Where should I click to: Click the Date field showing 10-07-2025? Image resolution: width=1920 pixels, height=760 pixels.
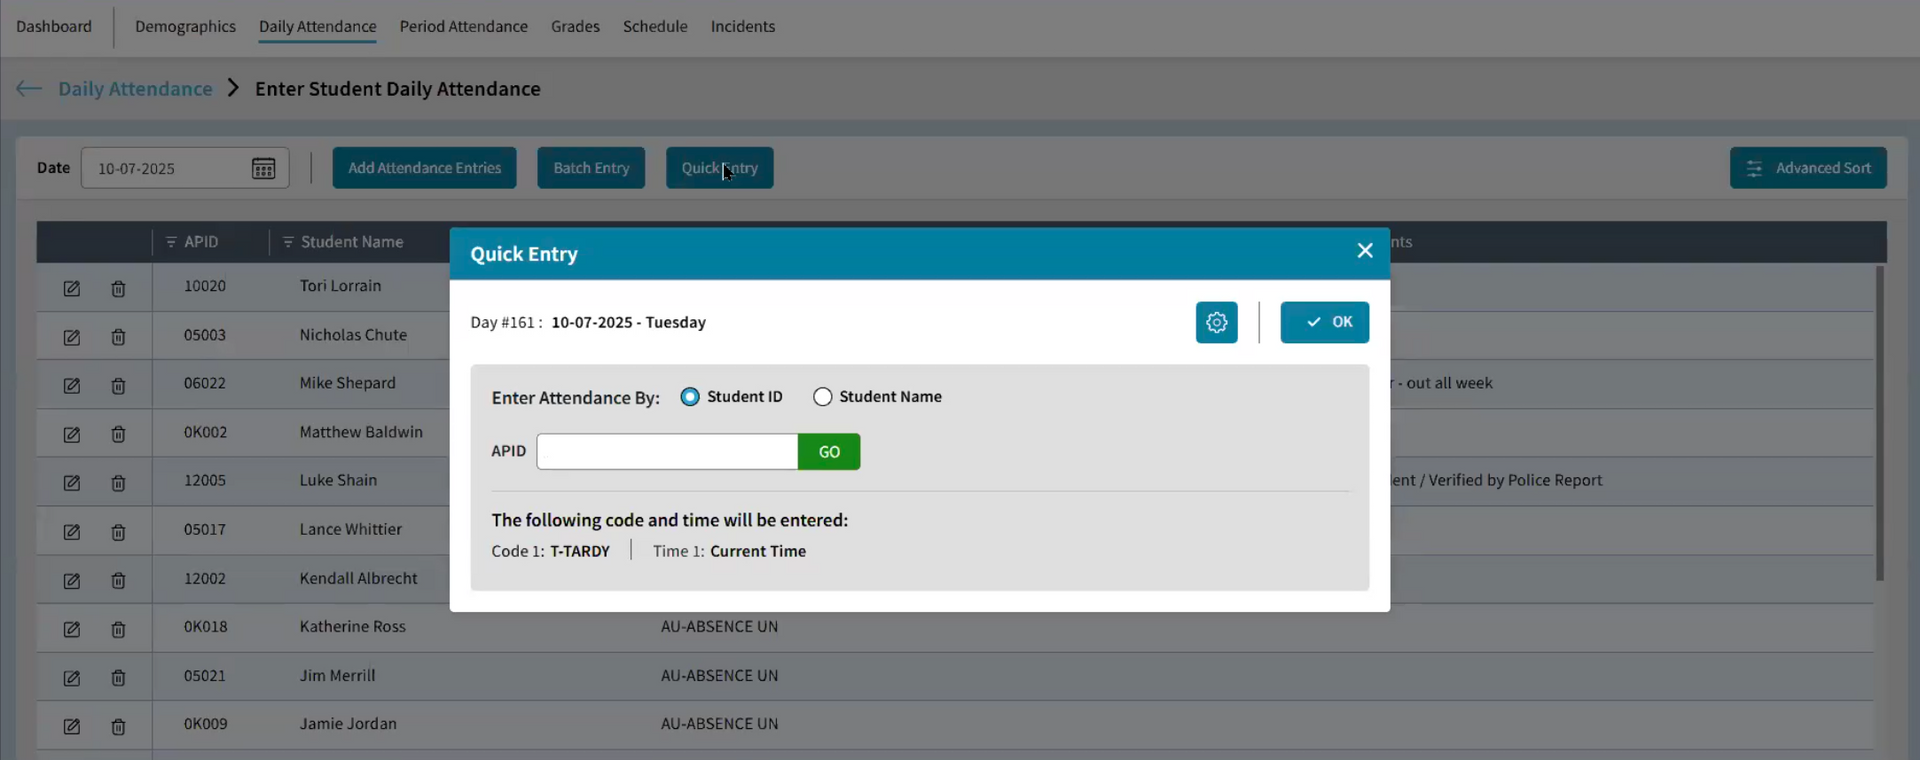tap(185, 168)
